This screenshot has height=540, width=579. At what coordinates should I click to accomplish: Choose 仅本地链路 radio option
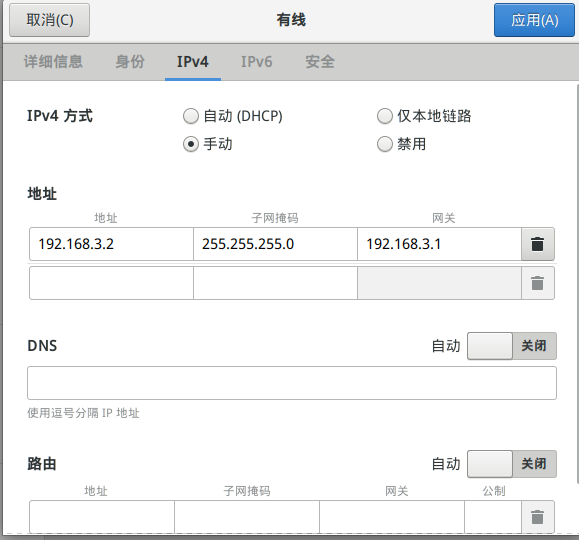coord(385,116)
